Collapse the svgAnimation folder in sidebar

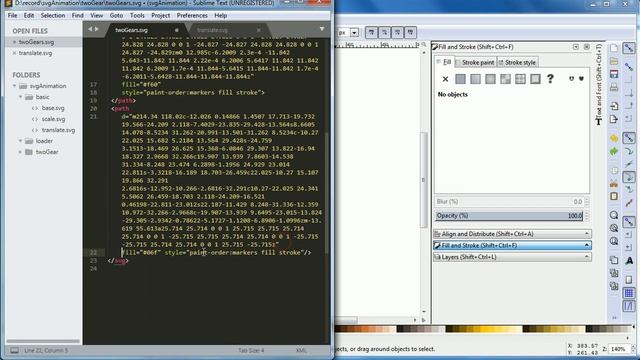coord(14,86)
